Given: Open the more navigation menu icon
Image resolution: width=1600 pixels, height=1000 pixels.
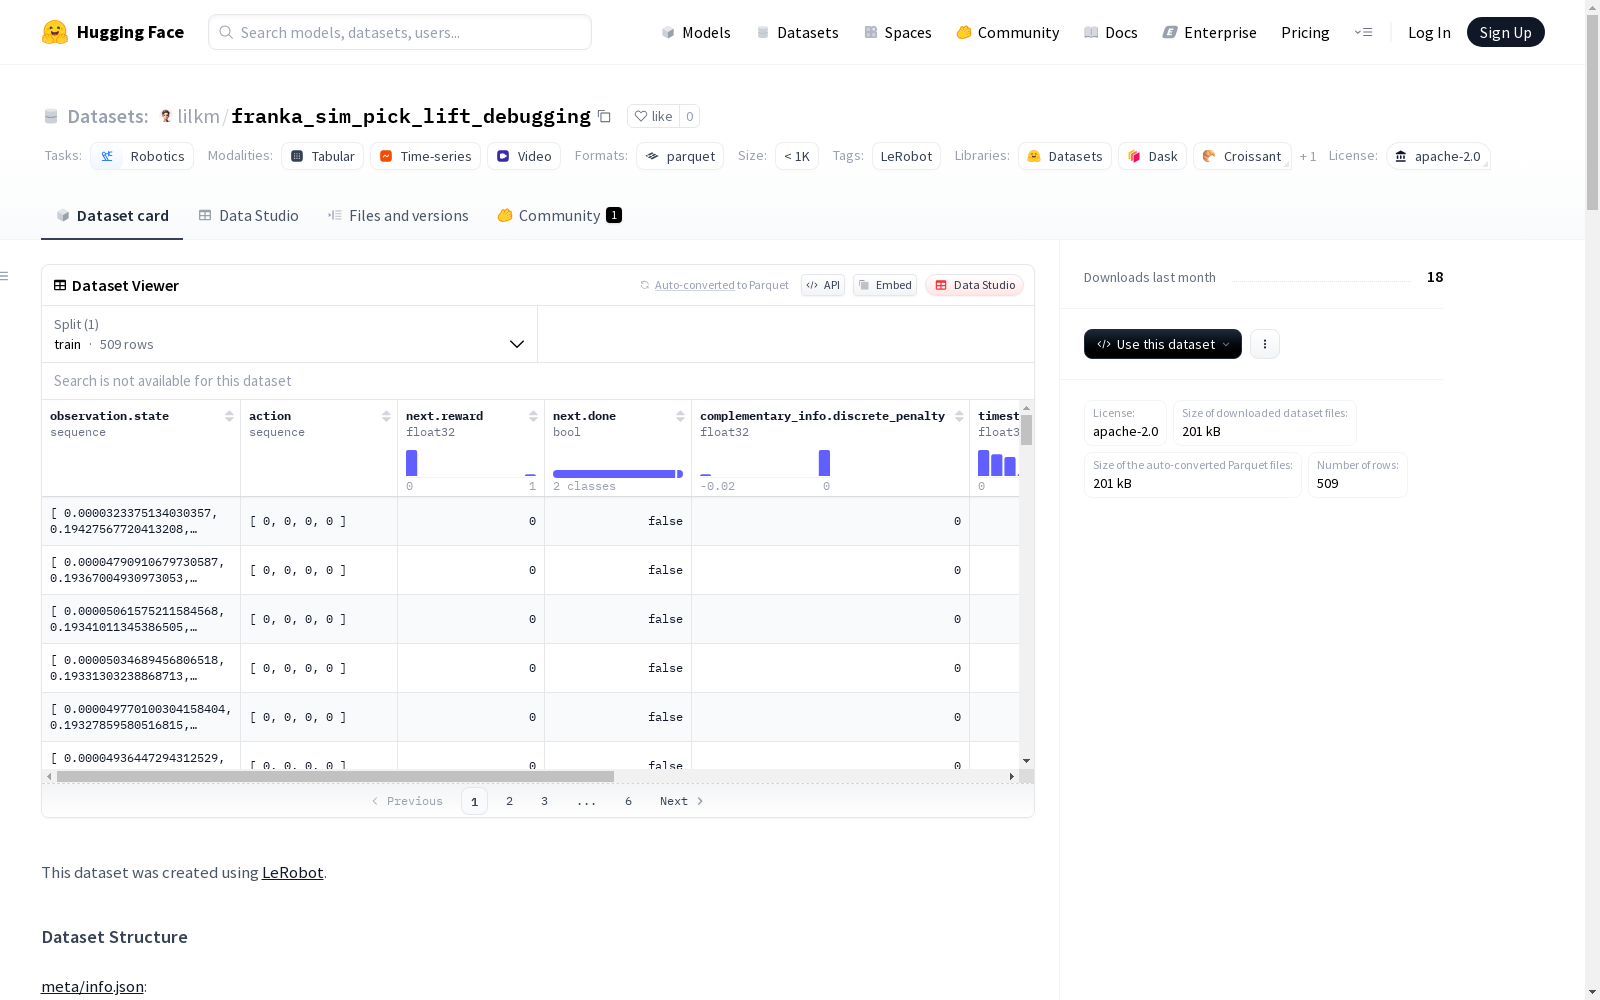Looking at the screenshot, I should click(x=1363, y=32).
